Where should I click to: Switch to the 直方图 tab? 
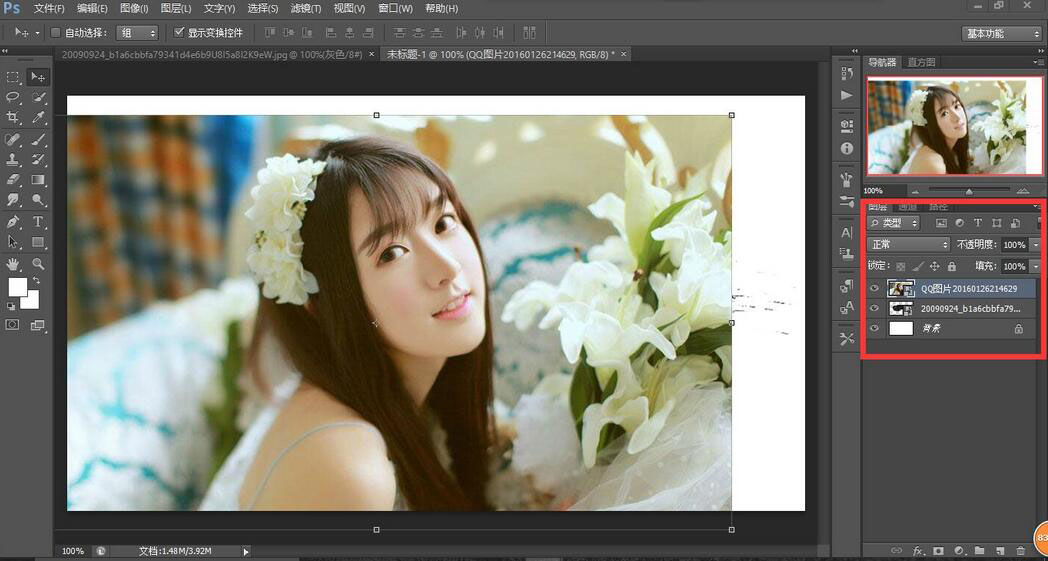point(921,62)
